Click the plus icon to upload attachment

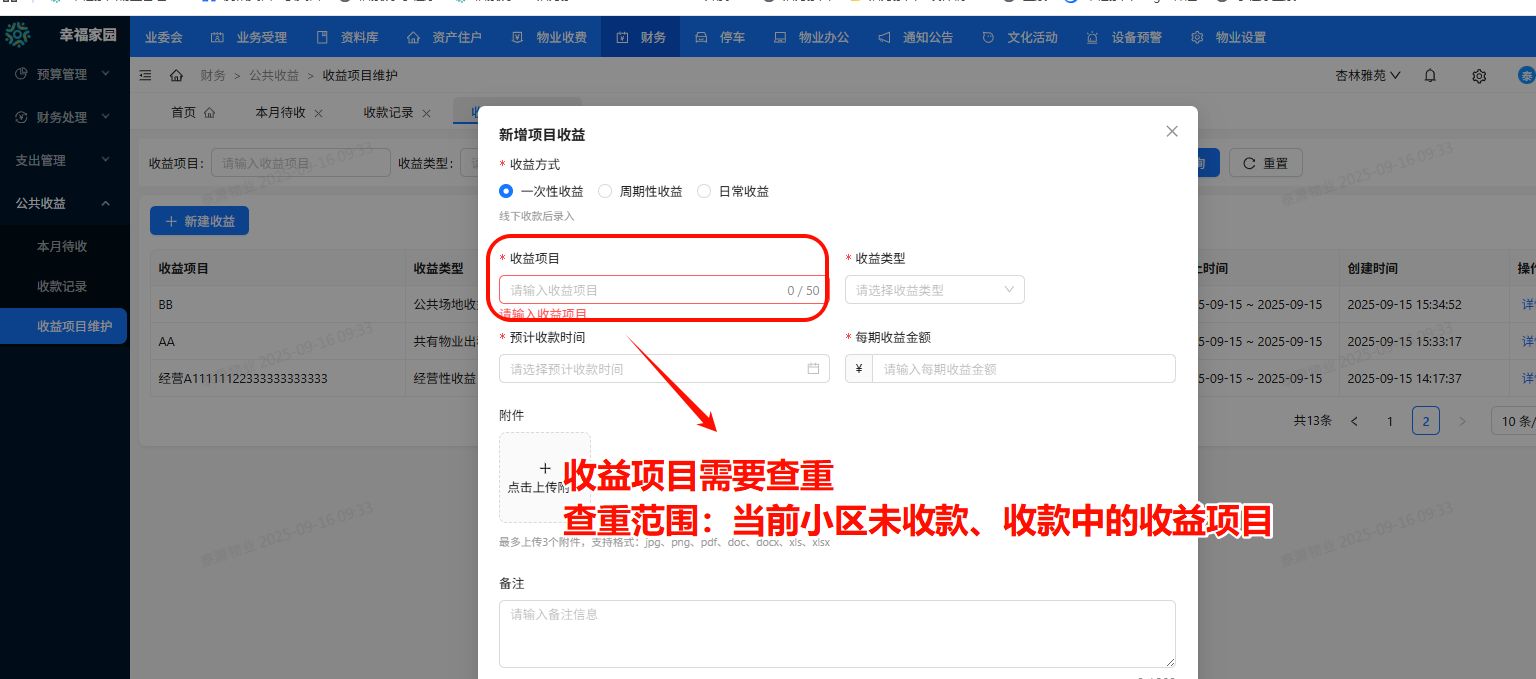pyautogui.click(x=545, y=468)
